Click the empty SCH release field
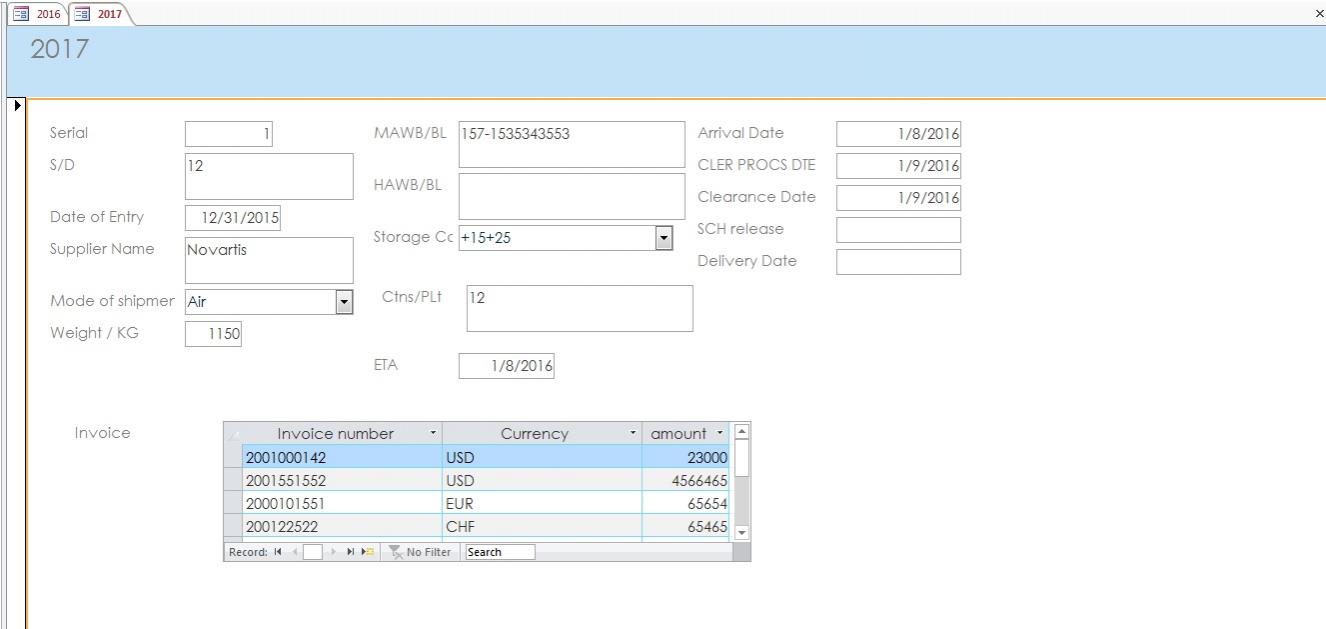1326x629 pixels. (x=898, y=230)
